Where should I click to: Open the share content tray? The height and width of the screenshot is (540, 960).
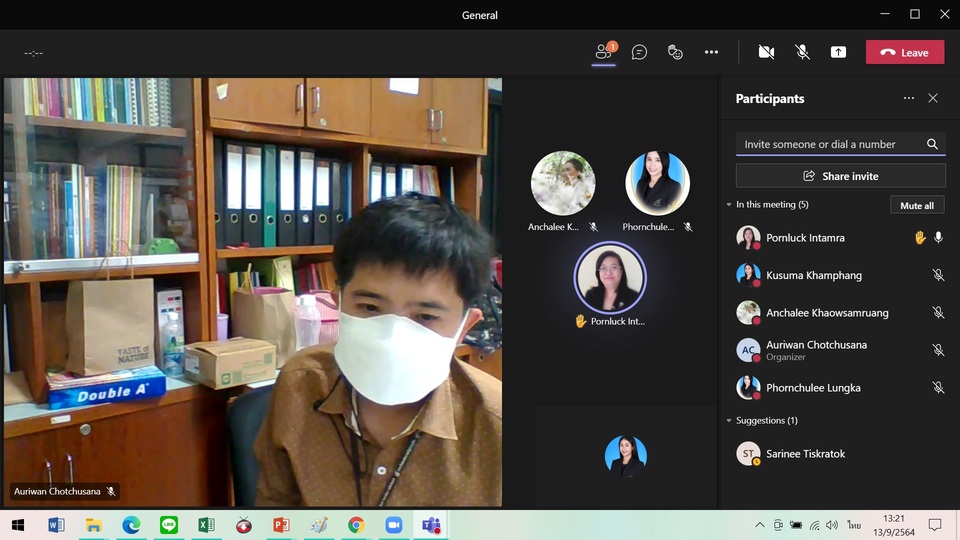[838, 52]
